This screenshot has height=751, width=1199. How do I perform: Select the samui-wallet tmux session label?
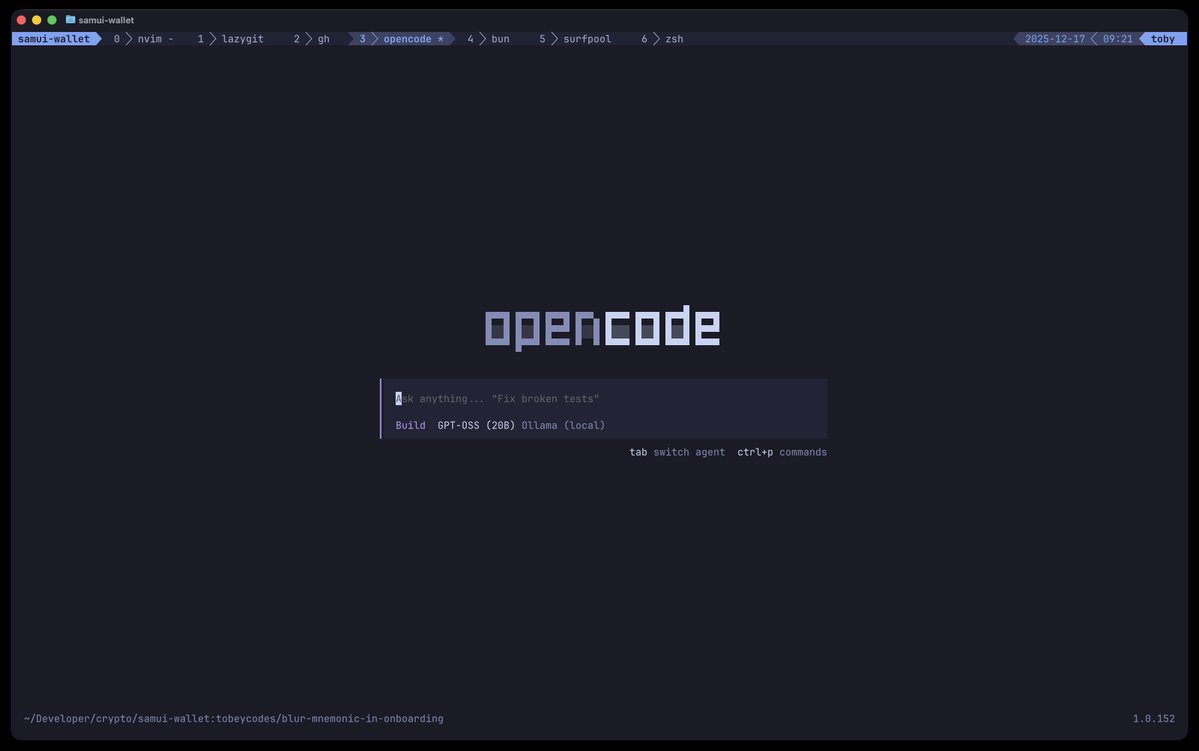click(54, 39)
